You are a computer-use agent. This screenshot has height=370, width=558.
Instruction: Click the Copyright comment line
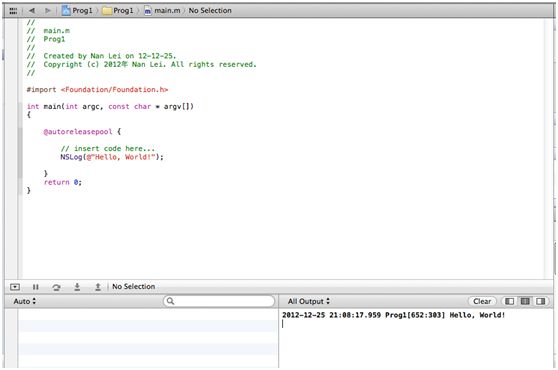pyautogui.click(x=142, y=64)
